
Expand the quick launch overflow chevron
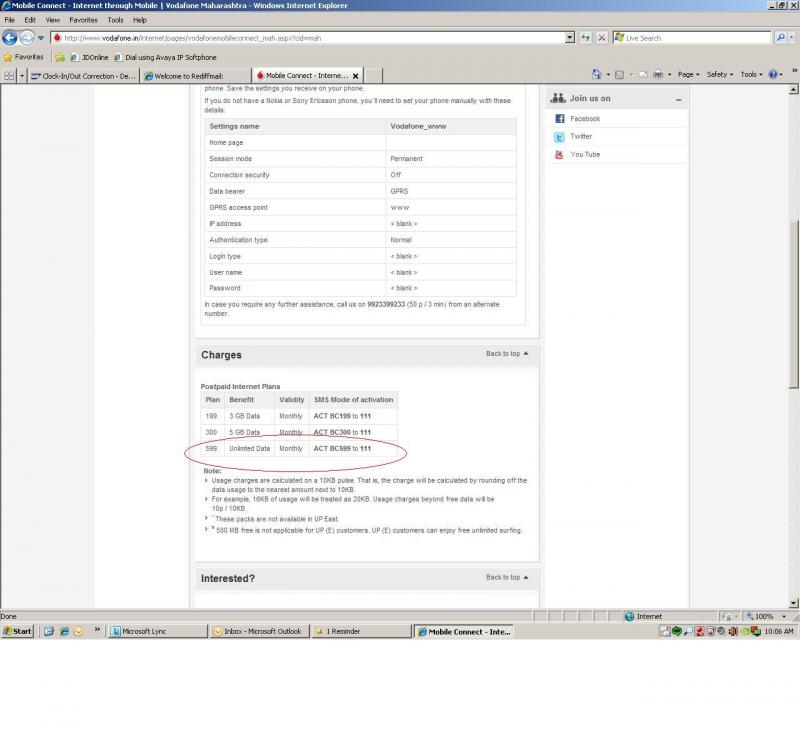click(97, 630)
